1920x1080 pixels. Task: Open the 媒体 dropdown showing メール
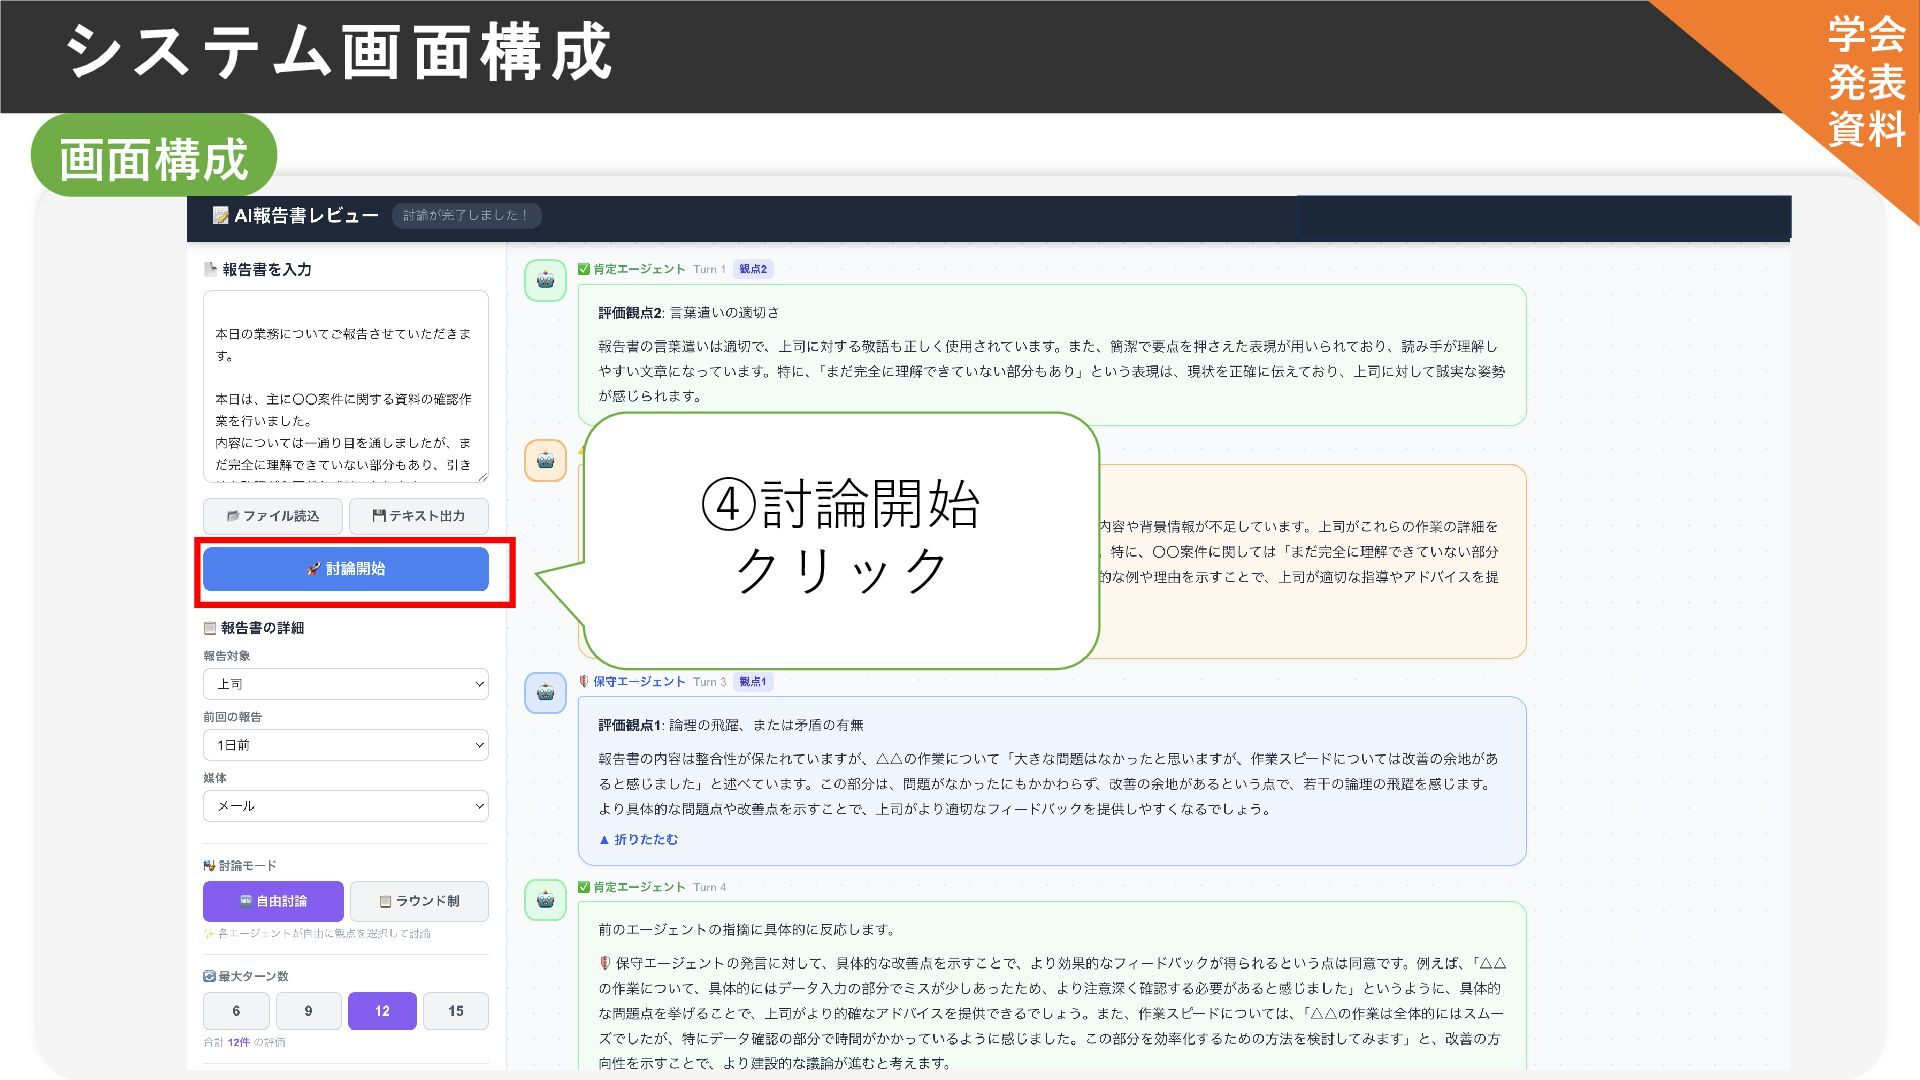(x=345, y=806)
